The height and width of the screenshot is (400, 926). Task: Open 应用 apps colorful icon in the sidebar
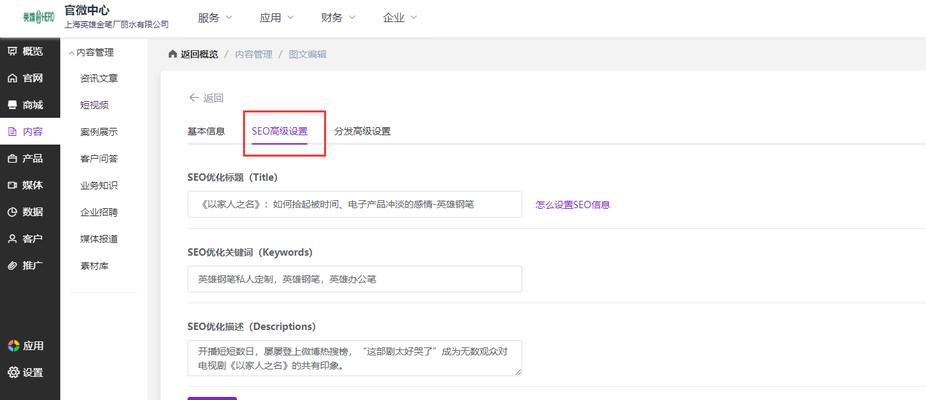coord(26,346)
